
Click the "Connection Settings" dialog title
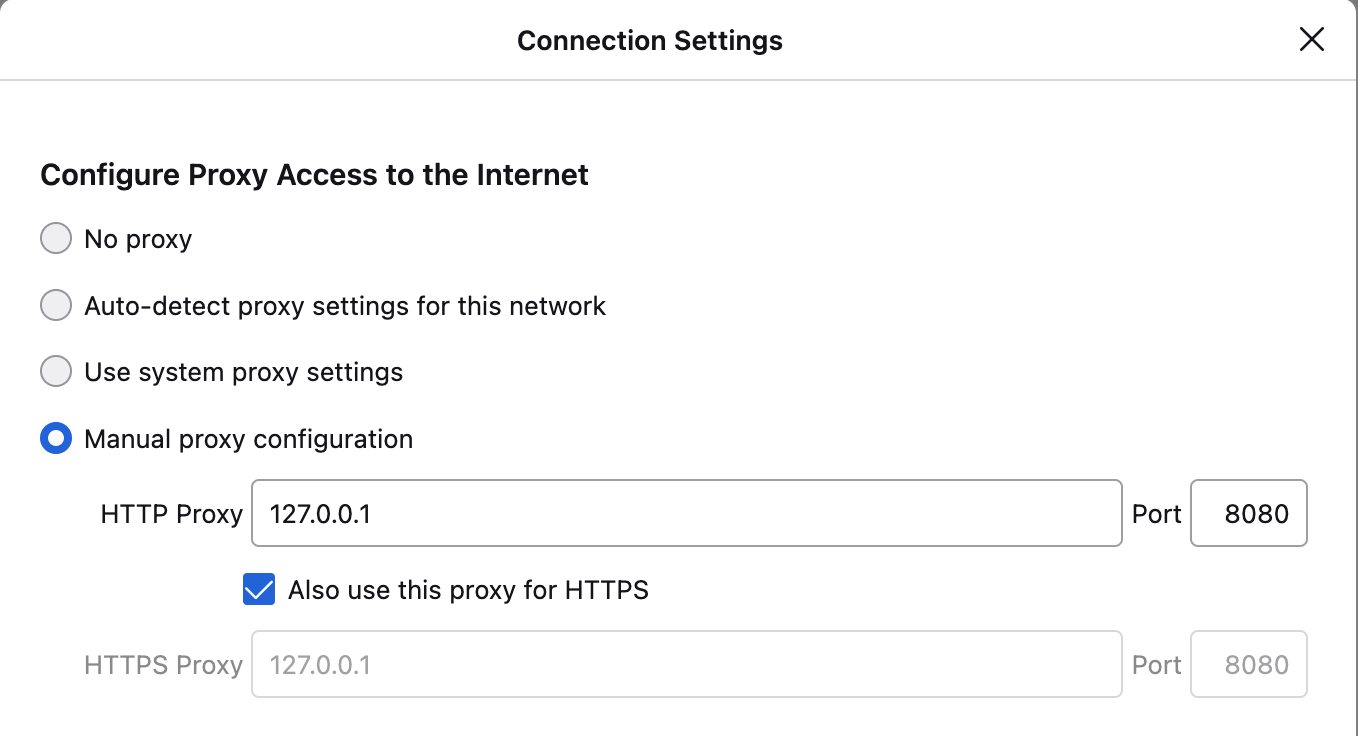[x=650, y=41]
